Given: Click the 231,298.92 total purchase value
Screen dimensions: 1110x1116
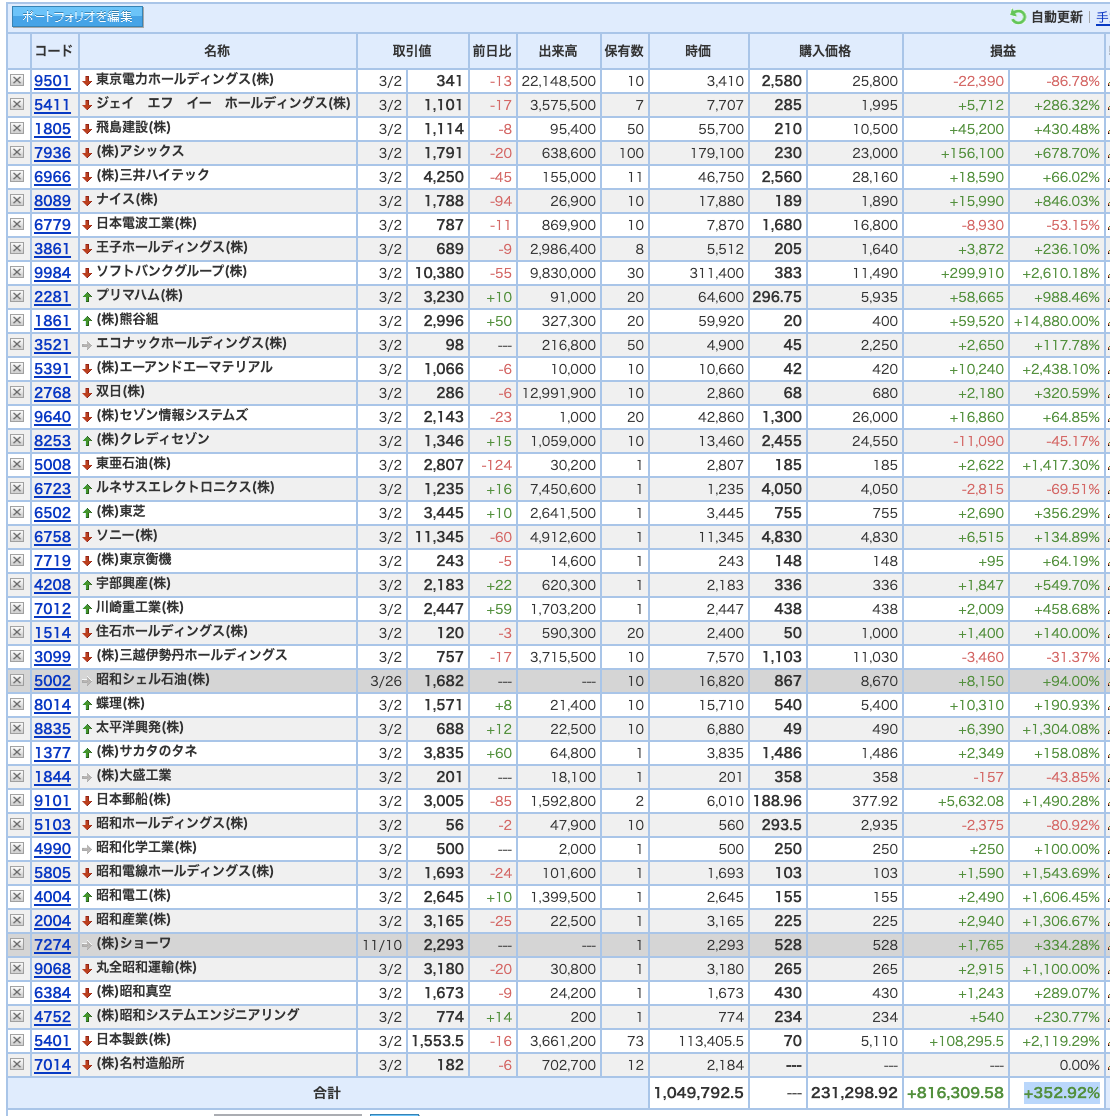Looking at the screenshot, I should (x=854, y=1093).
